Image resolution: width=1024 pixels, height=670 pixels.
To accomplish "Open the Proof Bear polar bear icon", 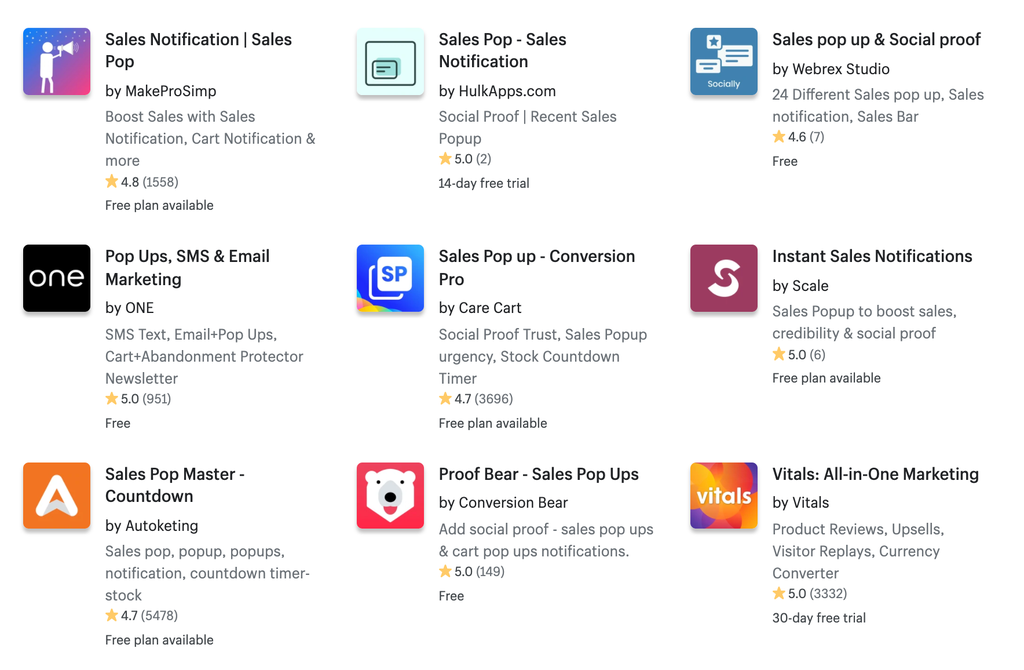I will pyautogui.click(x=391, y=496).
